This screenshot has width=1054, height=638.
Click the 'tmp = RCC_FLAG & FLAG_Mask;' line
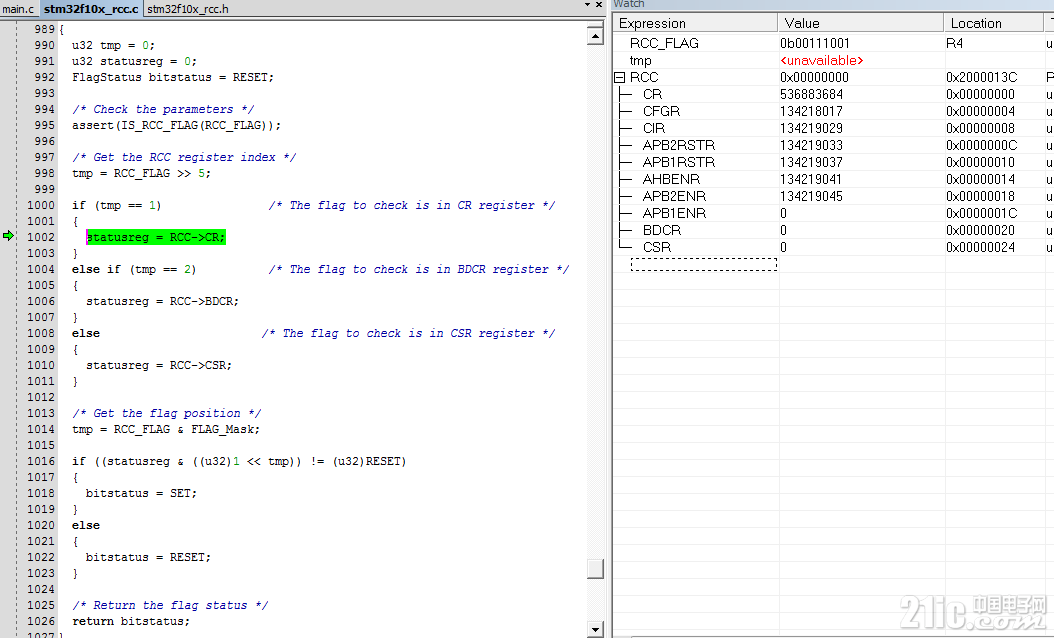coord(166,430)
